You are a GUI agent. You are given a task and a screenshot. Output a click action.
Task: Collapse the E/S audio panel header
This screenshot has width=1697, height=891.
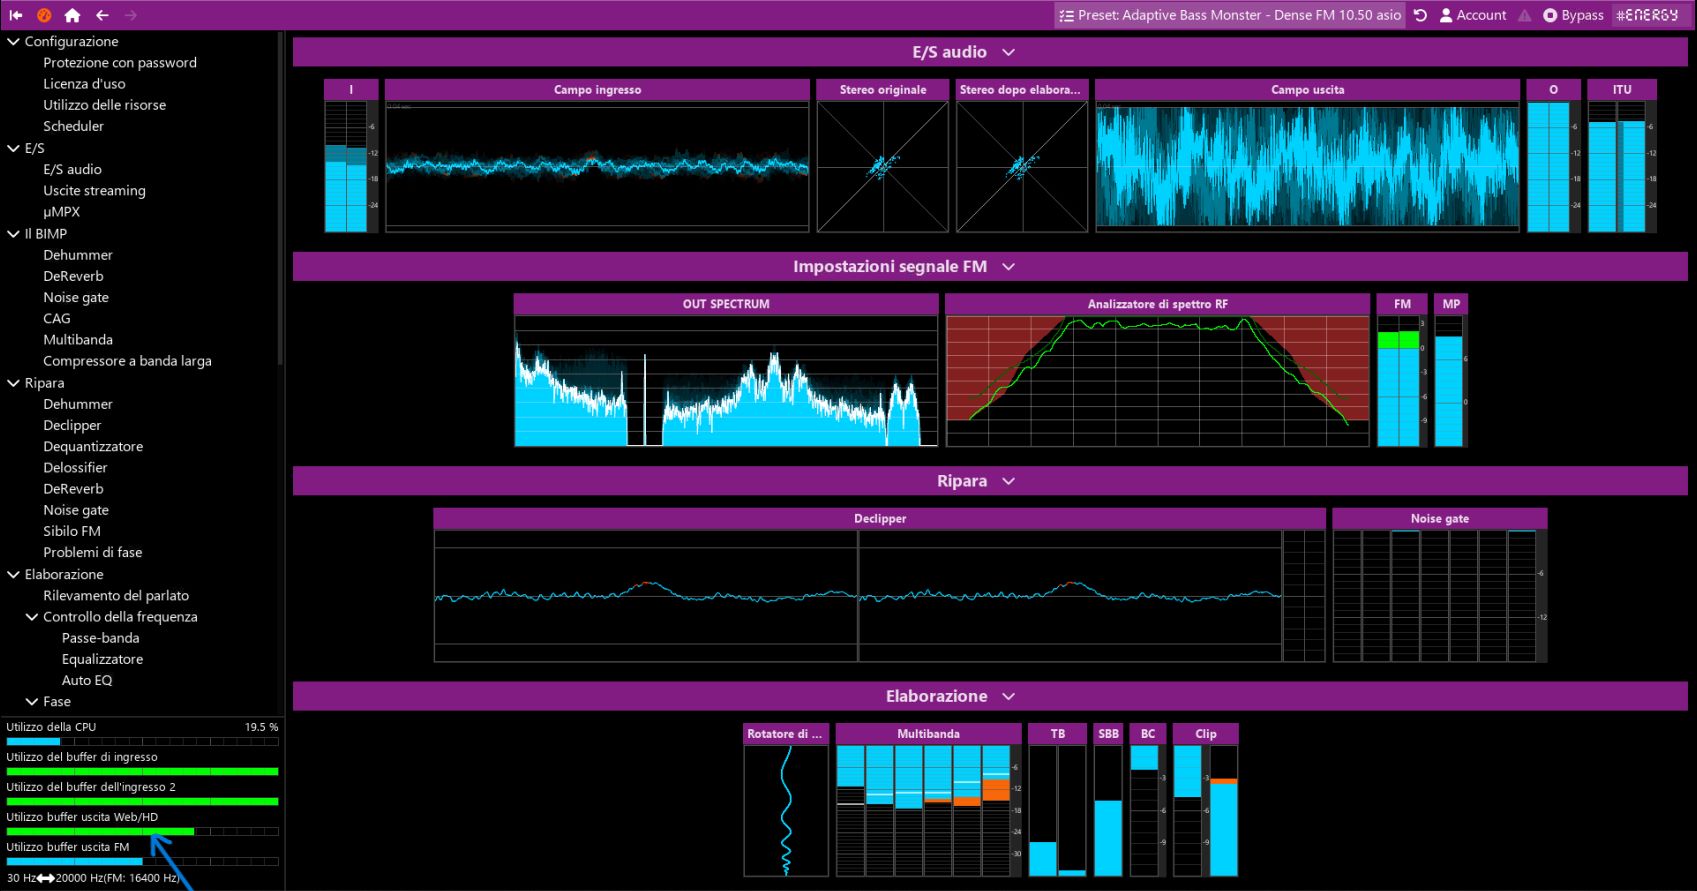pos(1008,52)
